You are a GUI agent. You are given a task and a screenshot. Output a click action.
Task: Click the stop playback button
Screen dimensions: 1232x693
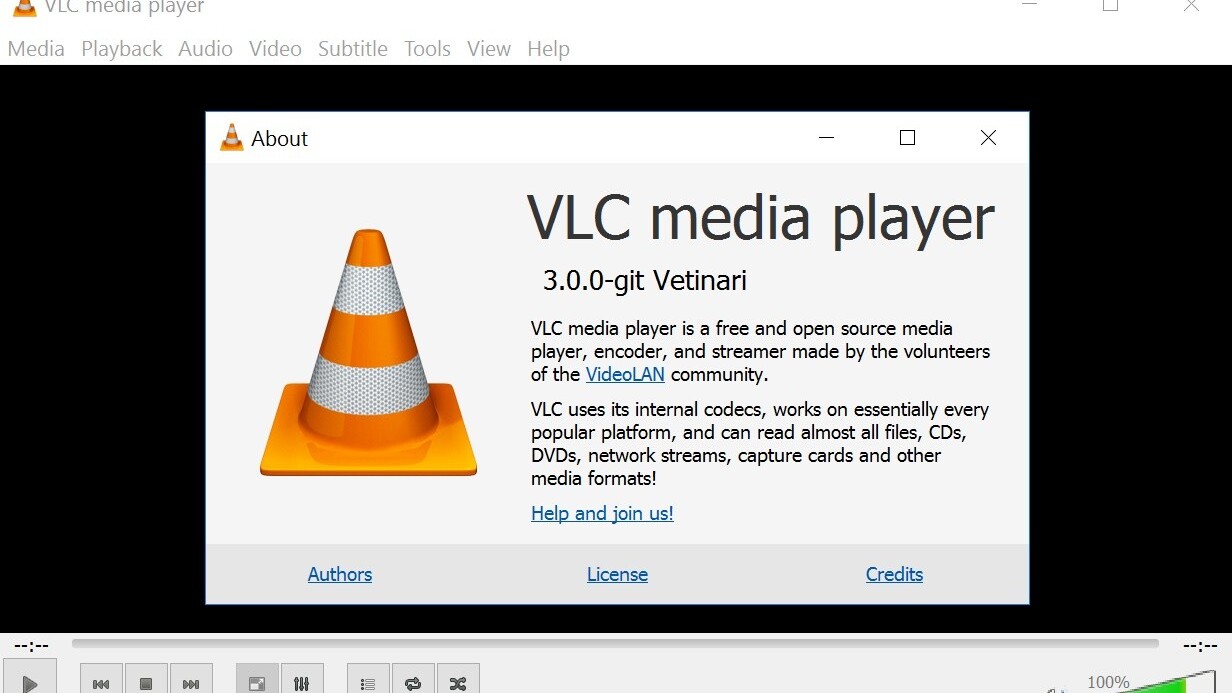(x=146, y=683)
